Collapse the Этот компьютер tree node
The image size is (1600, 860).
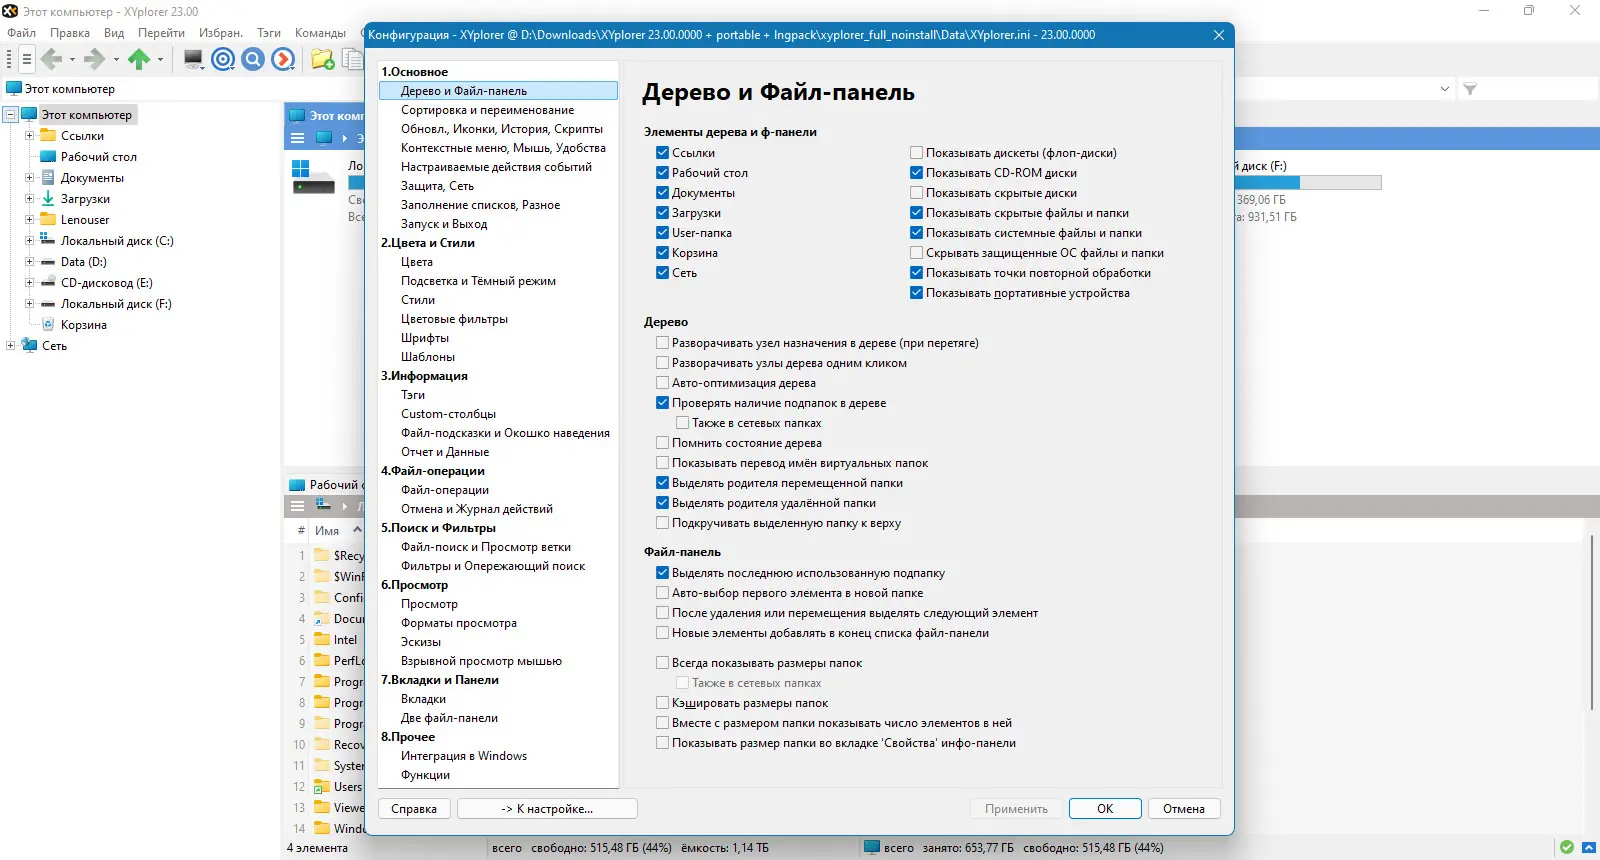(11, 115)
